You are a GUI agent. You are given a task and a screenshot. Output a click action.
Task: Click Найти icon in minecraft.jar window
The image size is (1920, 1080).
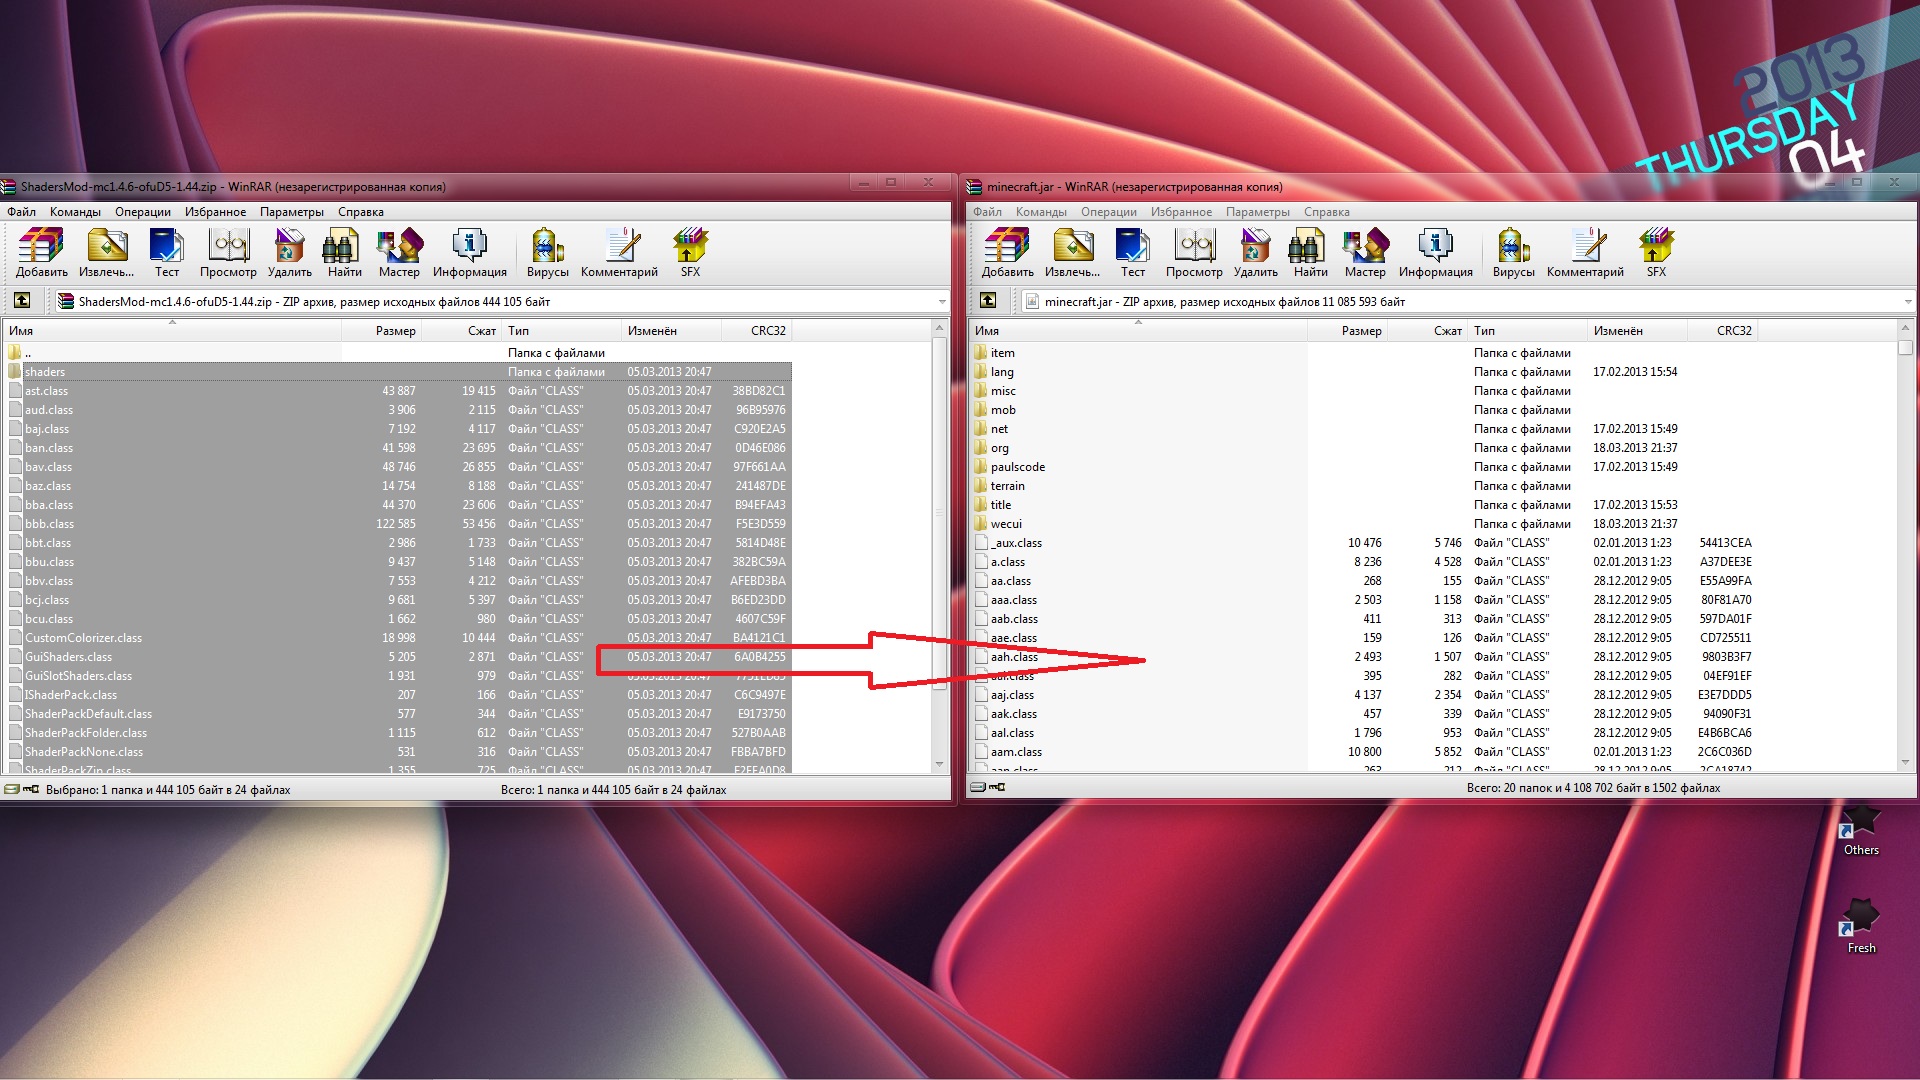(x=1310, y=252)
